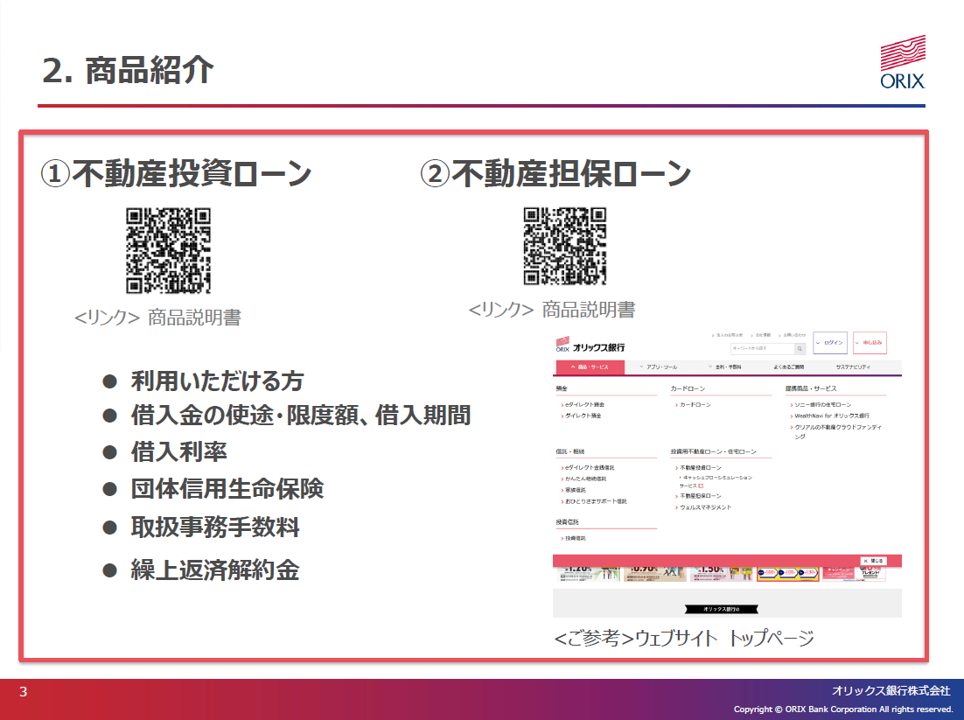Expand the アプリ・ツール navigation menu
This screenshot has height=720, width=964.
click(x=658, y=367)
